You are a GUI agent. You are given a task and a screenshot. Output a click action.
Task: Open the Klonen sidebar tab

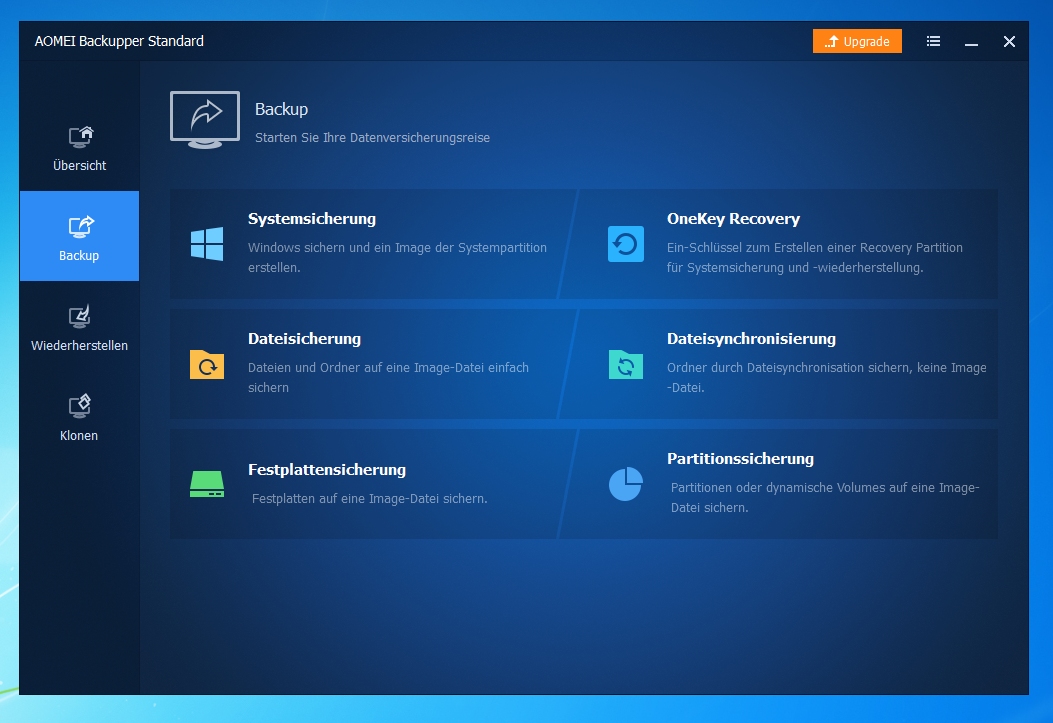(x=79, y=416)
